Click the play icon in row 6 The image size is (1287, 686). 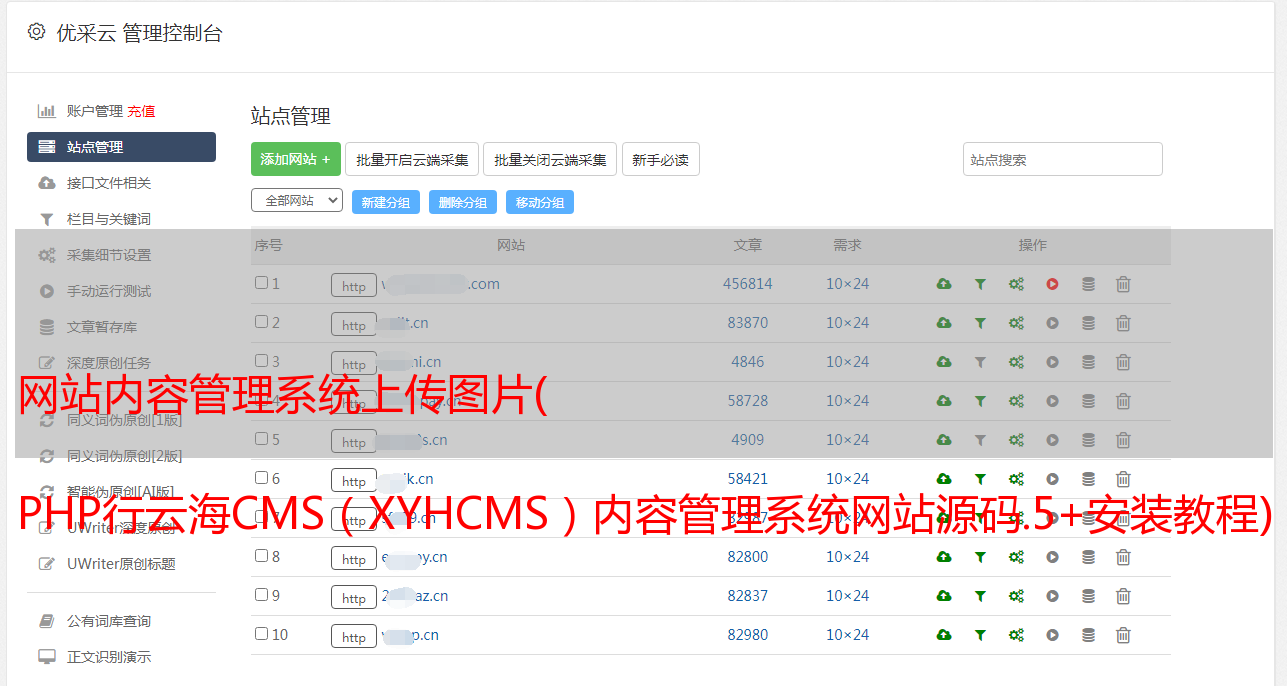point(1052,479)
